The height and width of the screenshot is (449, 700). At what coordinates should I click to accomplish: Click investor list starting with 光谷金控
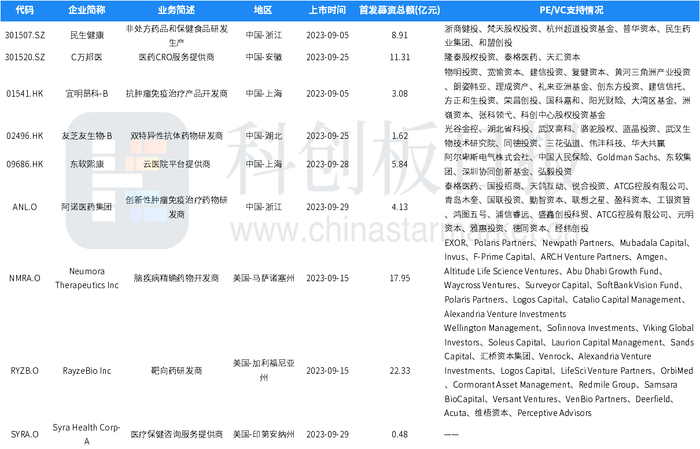pyautogui.click(x=567, y=136)
